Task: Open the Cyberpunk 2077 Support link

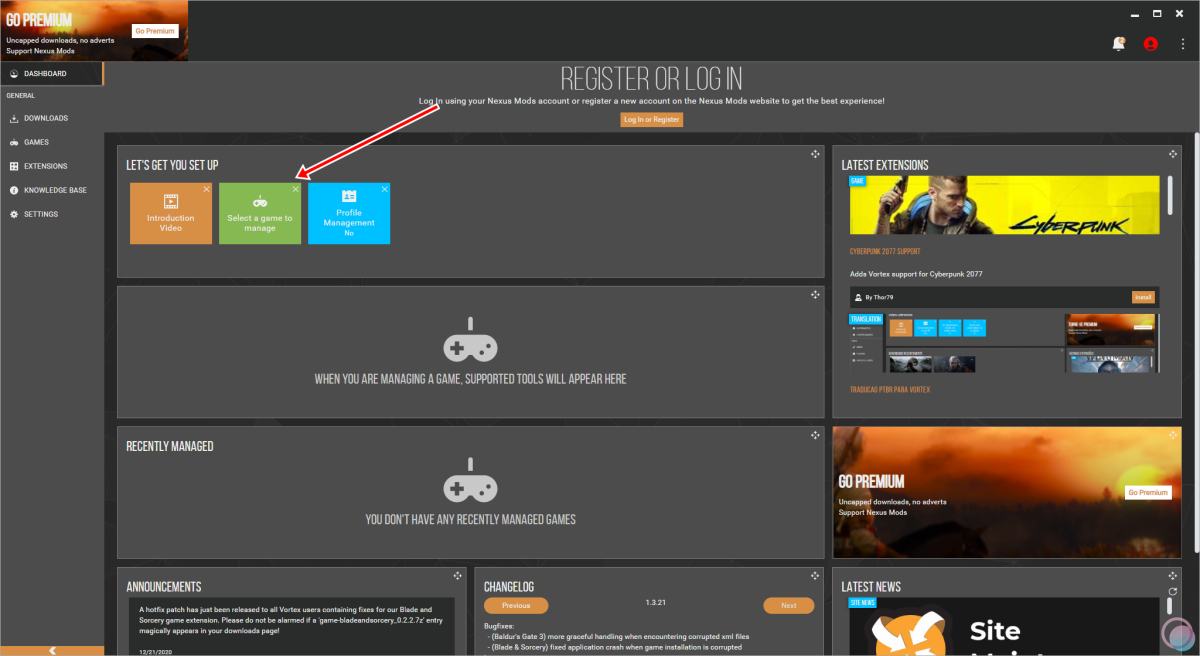Action: tap(885, 252)
